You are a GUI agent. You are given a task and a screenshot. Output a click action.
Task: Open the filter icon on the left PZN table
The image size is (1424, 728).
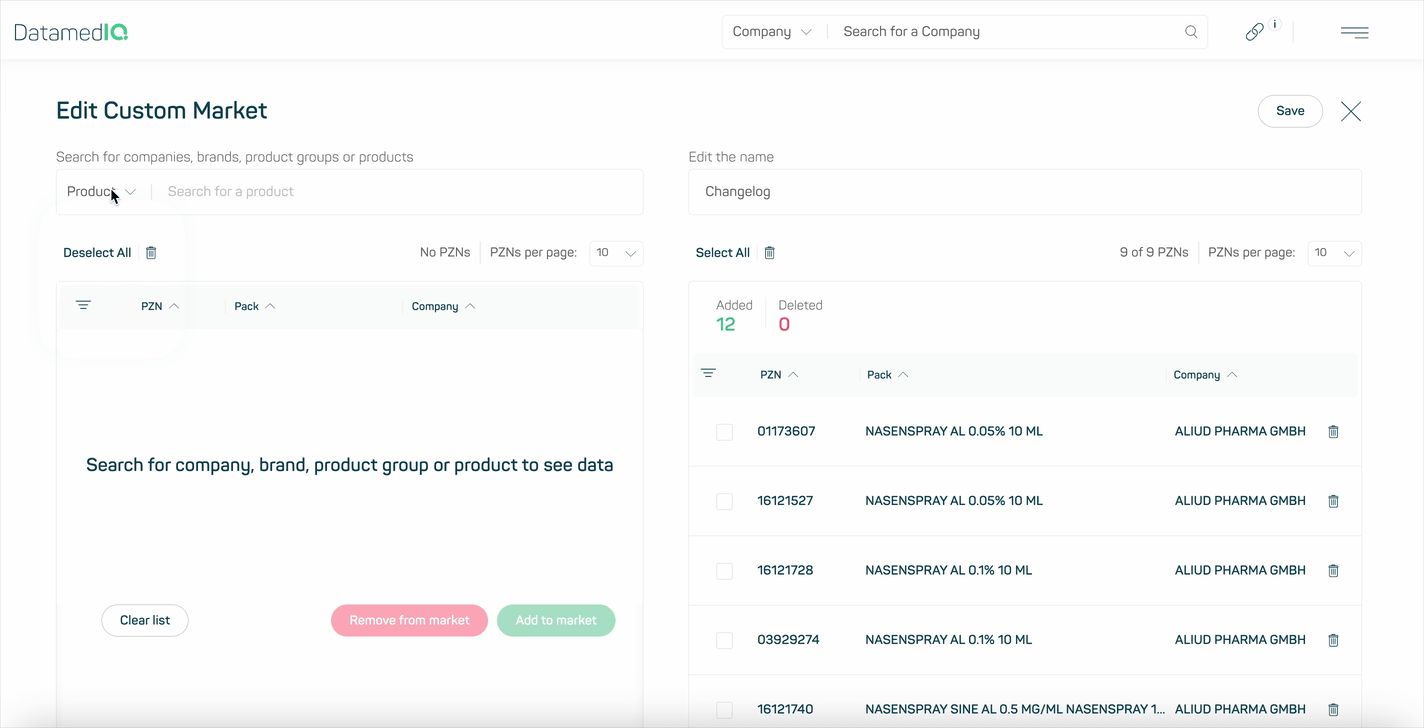pyautogui.click(x=83, y=305)
